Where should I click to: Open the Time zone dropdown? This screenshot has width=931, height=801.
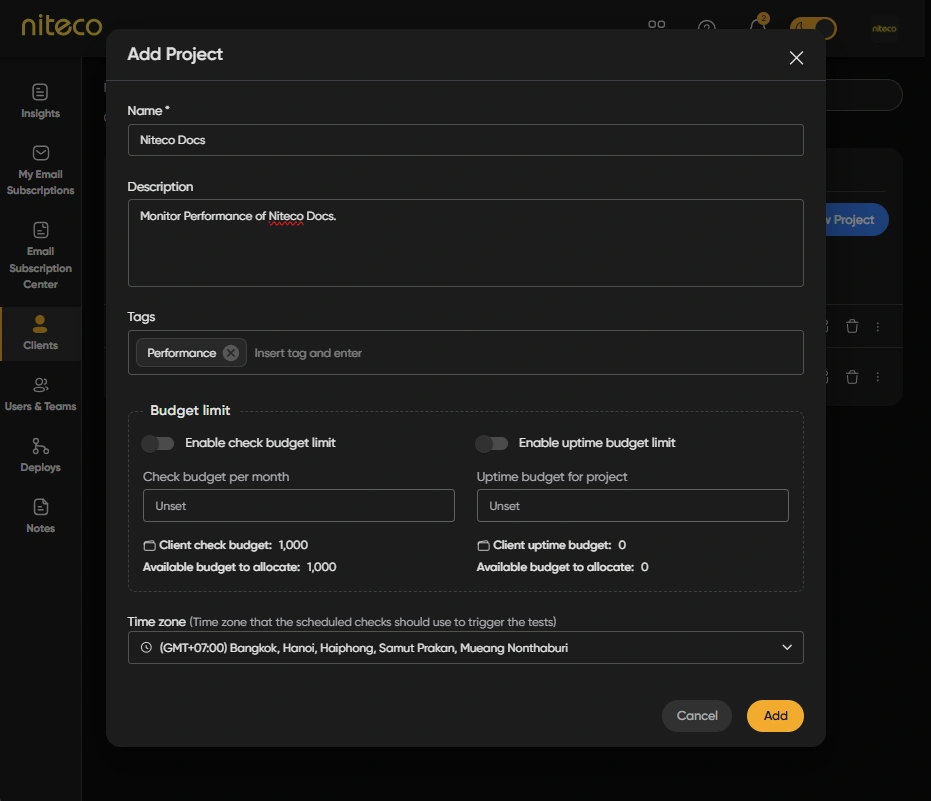(x=466, y=647)
